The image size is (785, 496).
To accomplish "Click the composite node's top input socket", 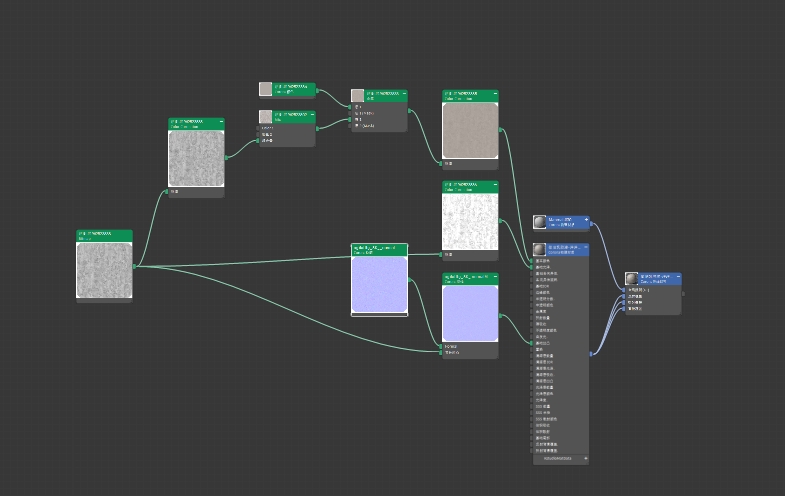I will (x=350, y=107).
